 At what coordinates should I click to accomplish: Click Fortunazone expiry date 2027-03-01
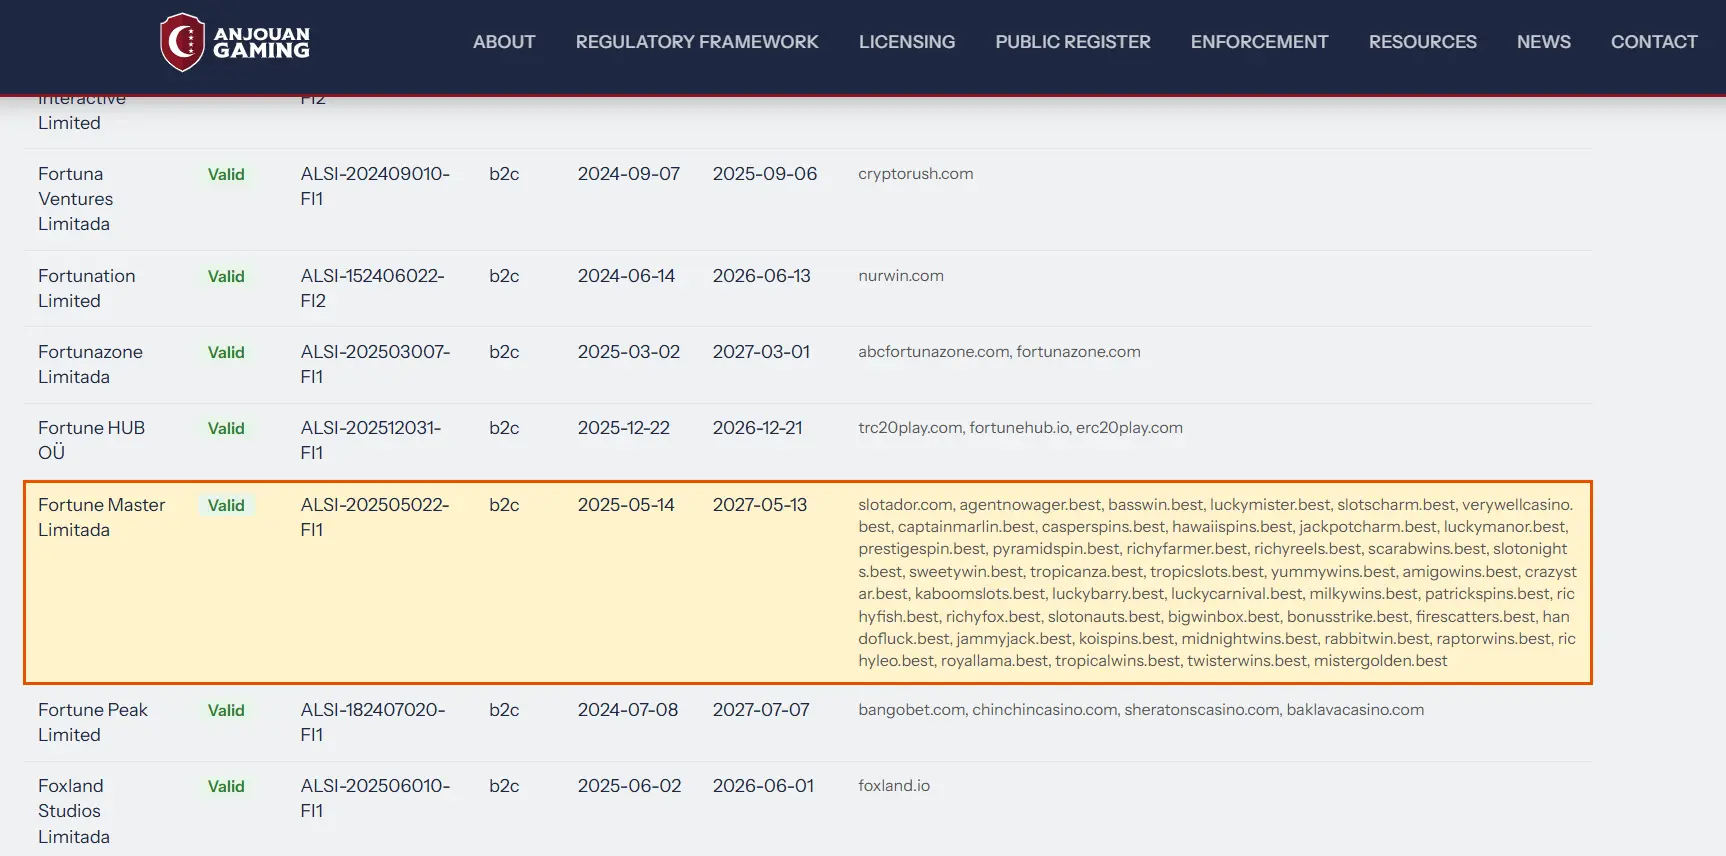pyautogui.click(x=761, y=352)
